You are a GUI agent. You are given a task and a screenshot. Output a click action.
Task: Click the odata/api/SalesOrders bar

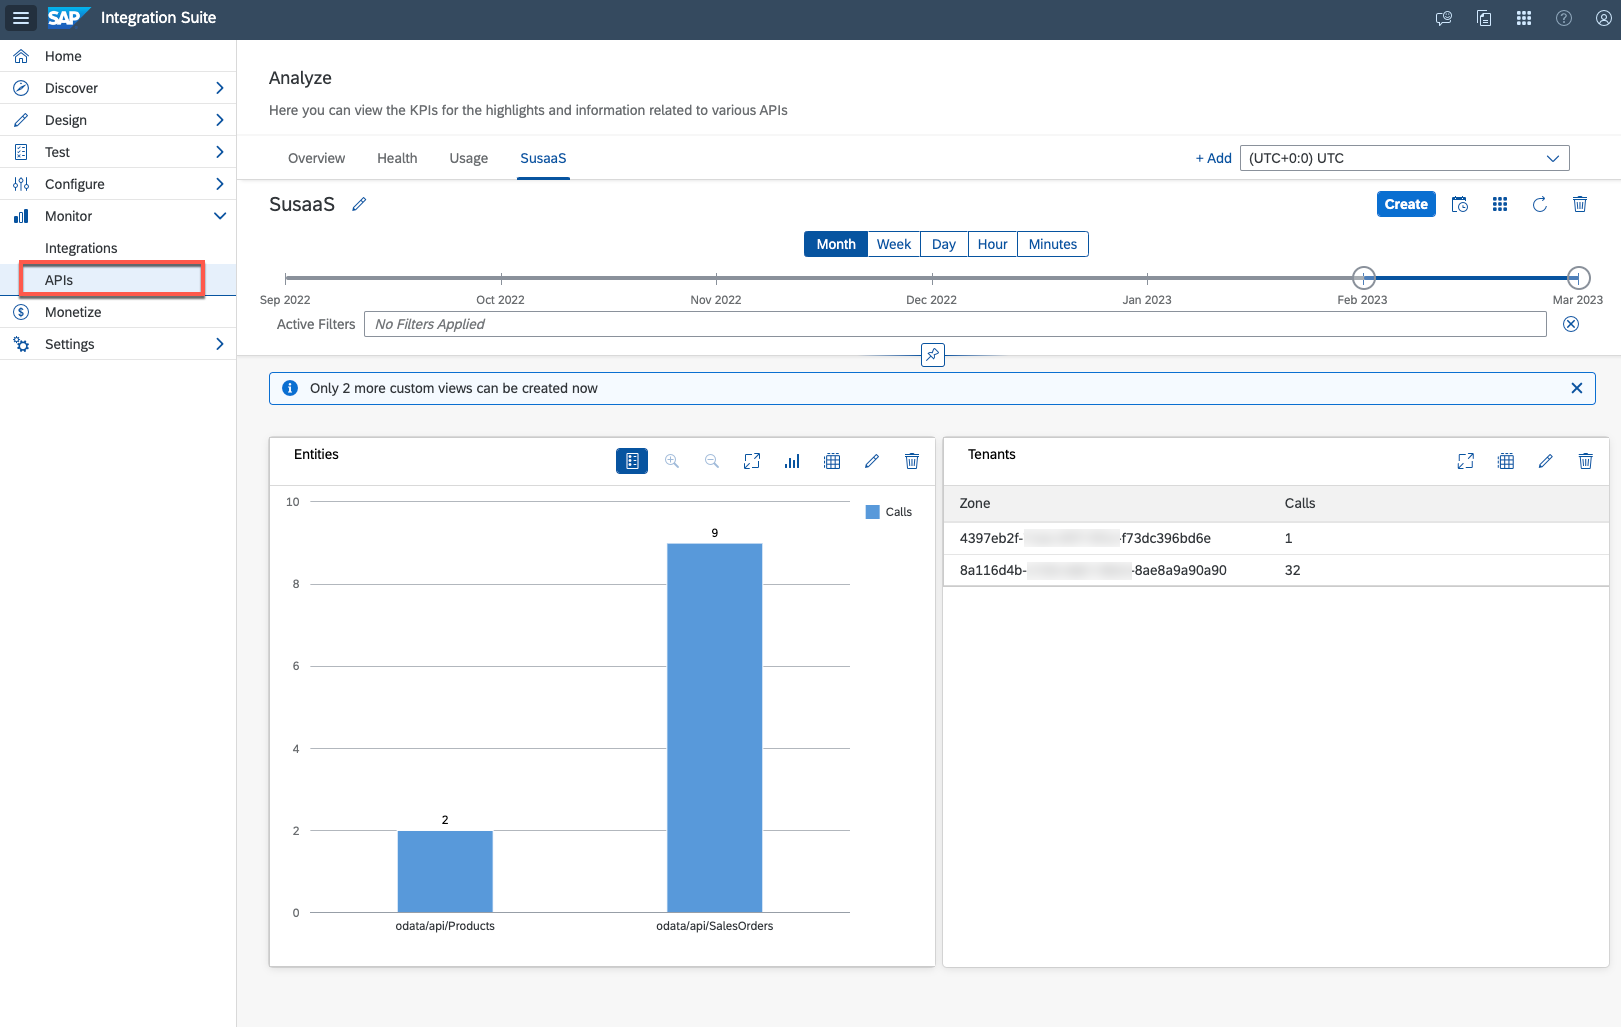(x=715, y=727)
